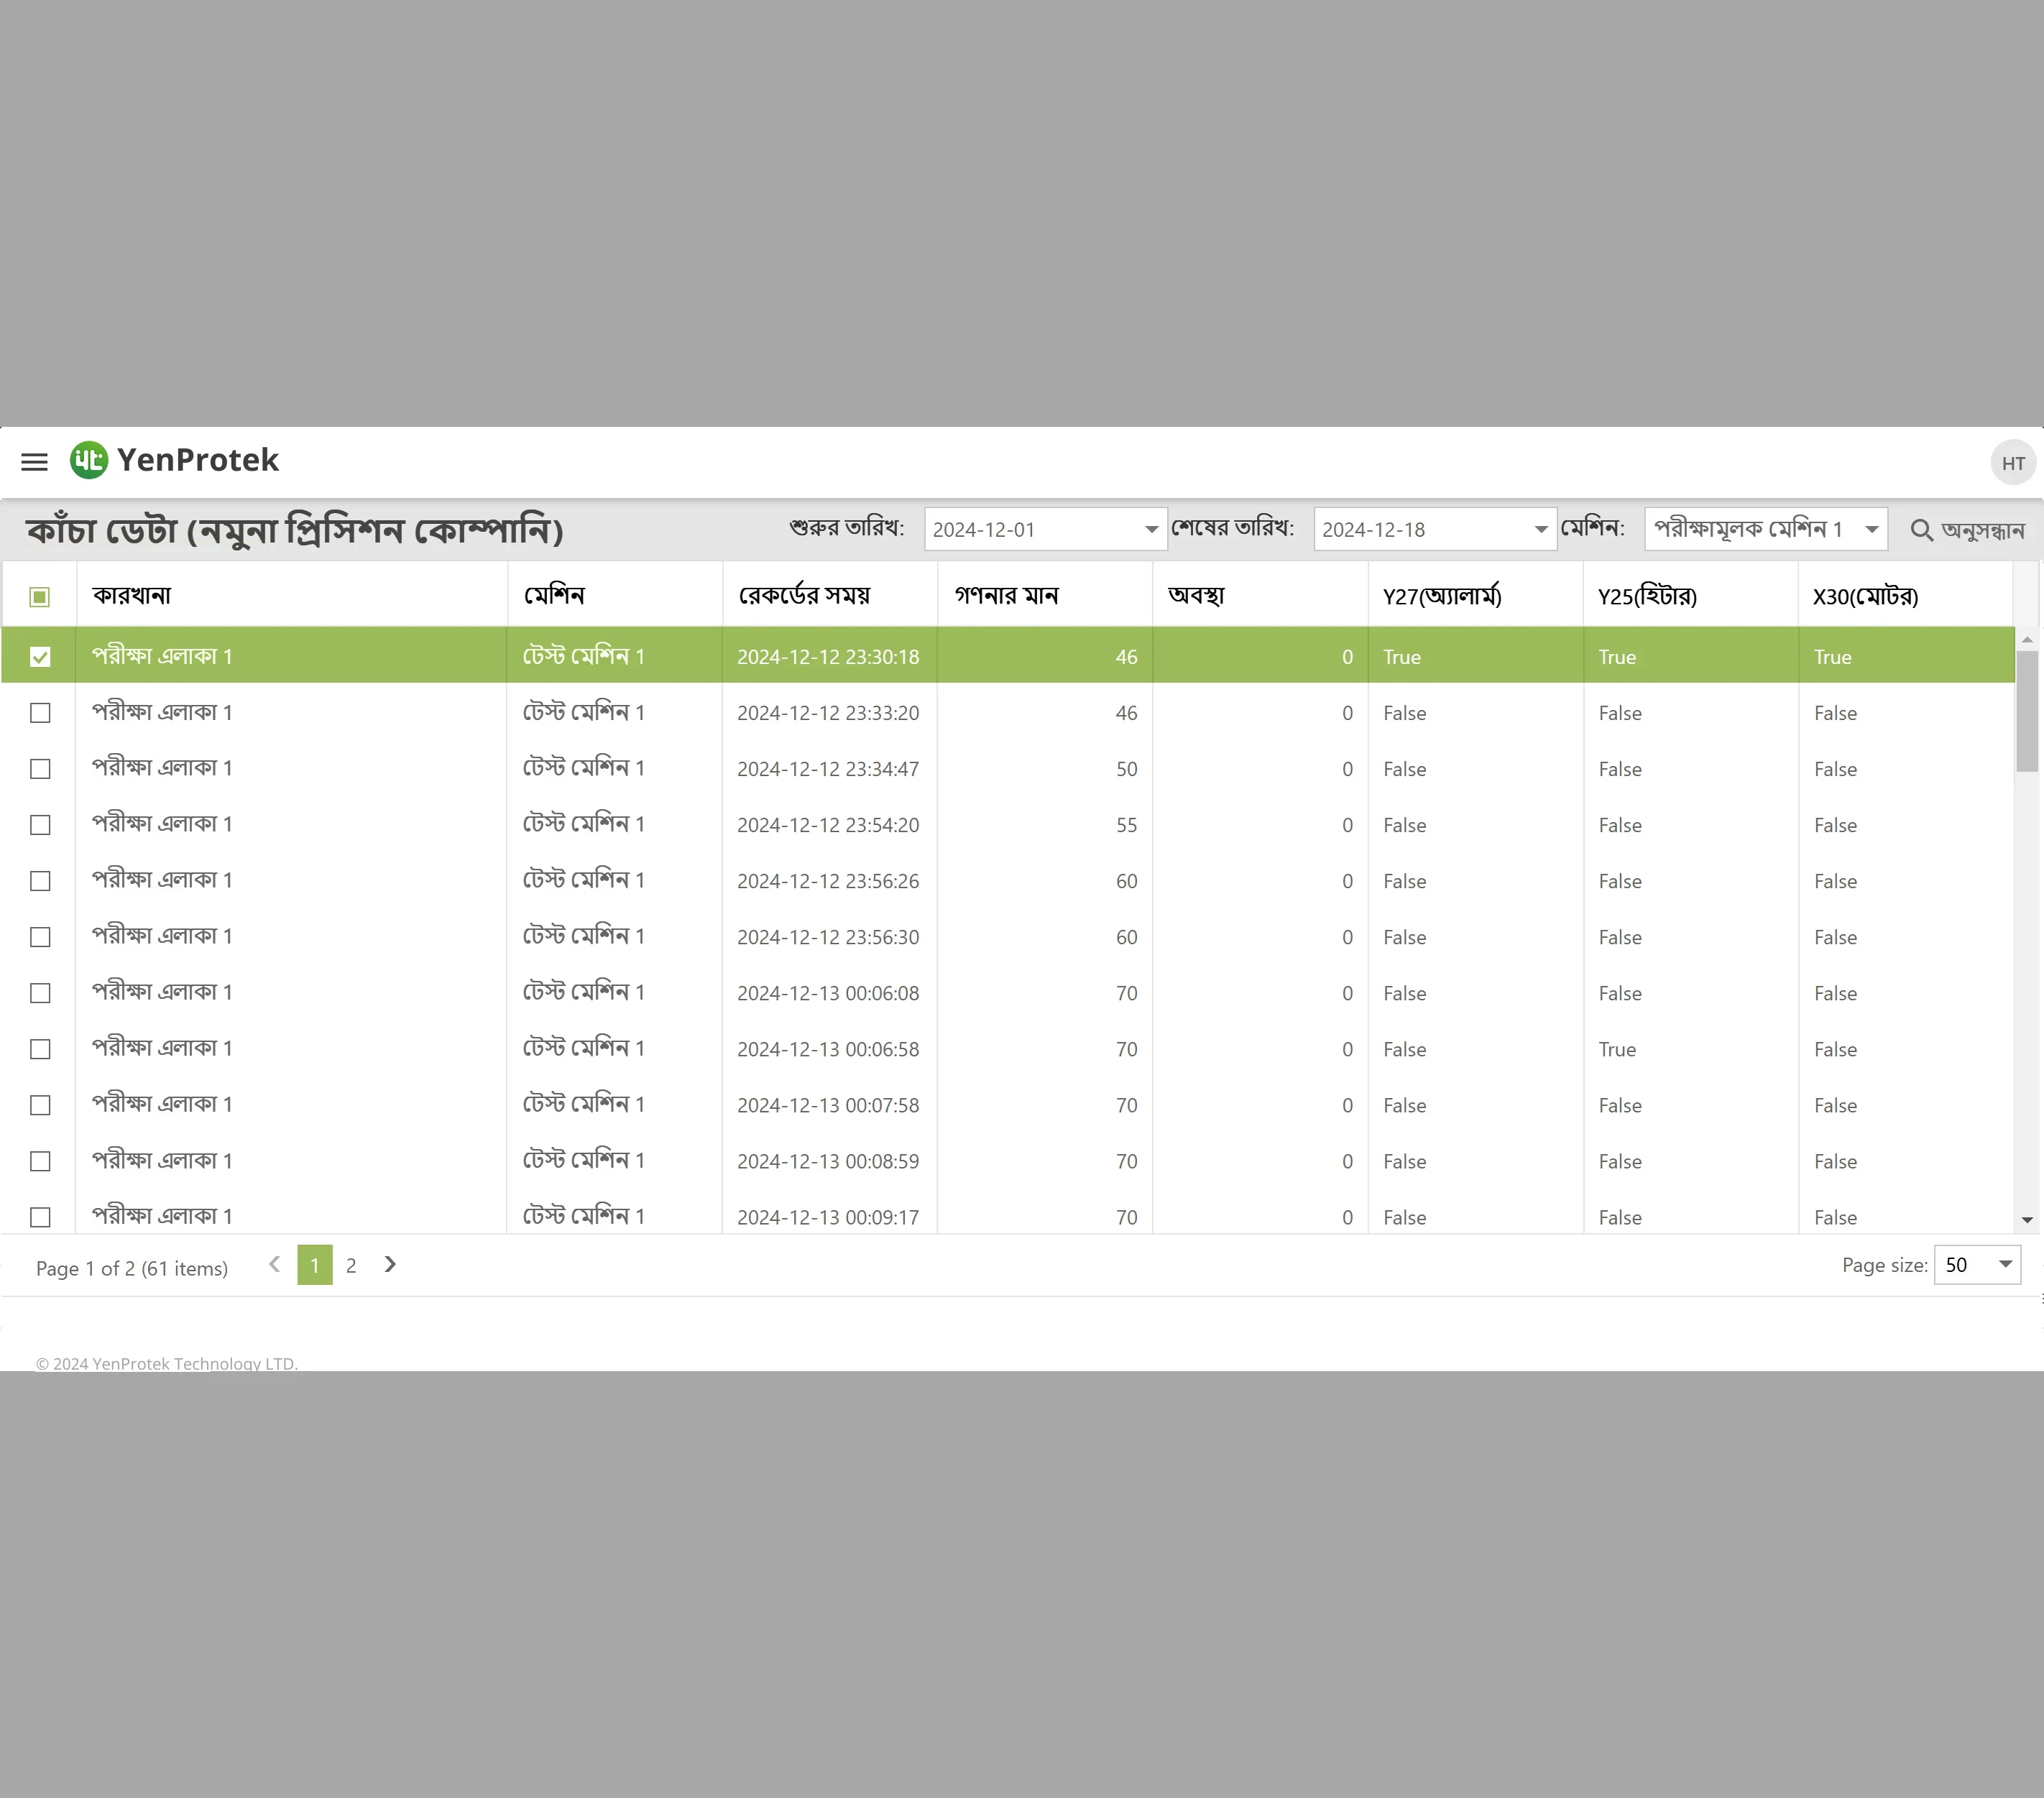Click the 2024-12-13 00:06:08 timestamp cell
This screenshot has width=2044, height=1798.
click(828, 993)
